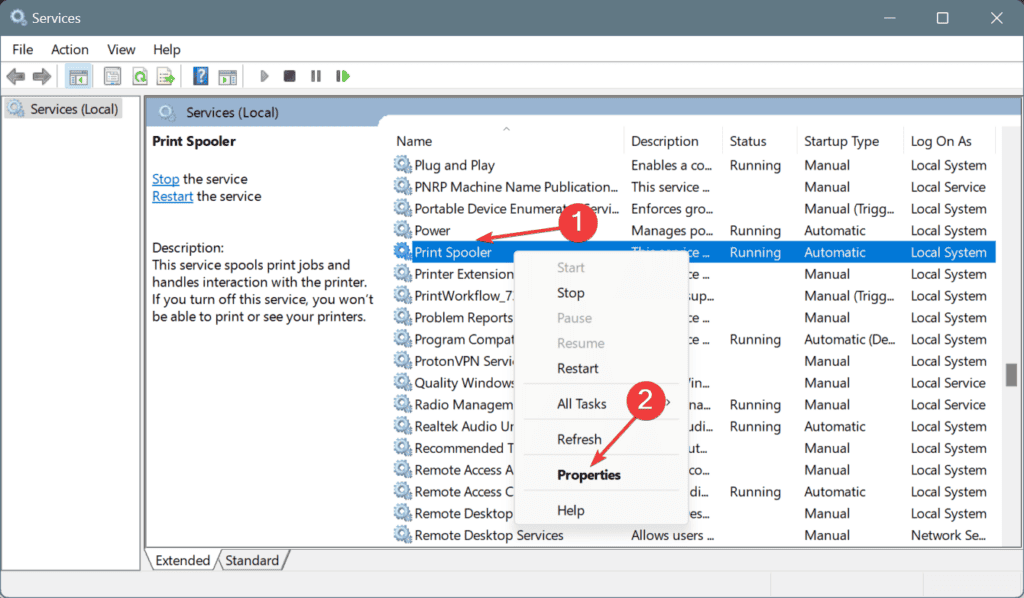Toggle the Show/Hide Console Tree icon
The image size is (1024, 598).
(x=78, y=76)
